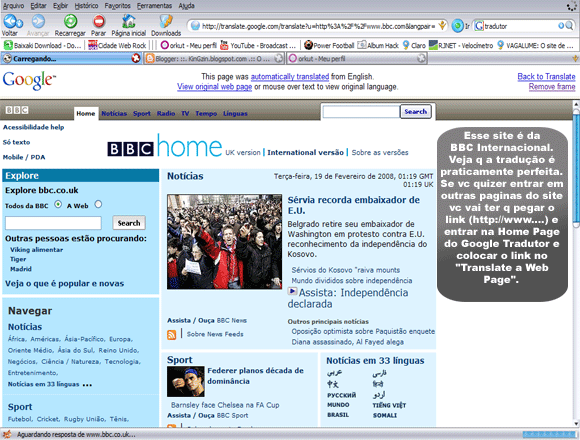Click the scrollbar down arrow
Screen dimensions: 580x440
[x=576, y=424]
